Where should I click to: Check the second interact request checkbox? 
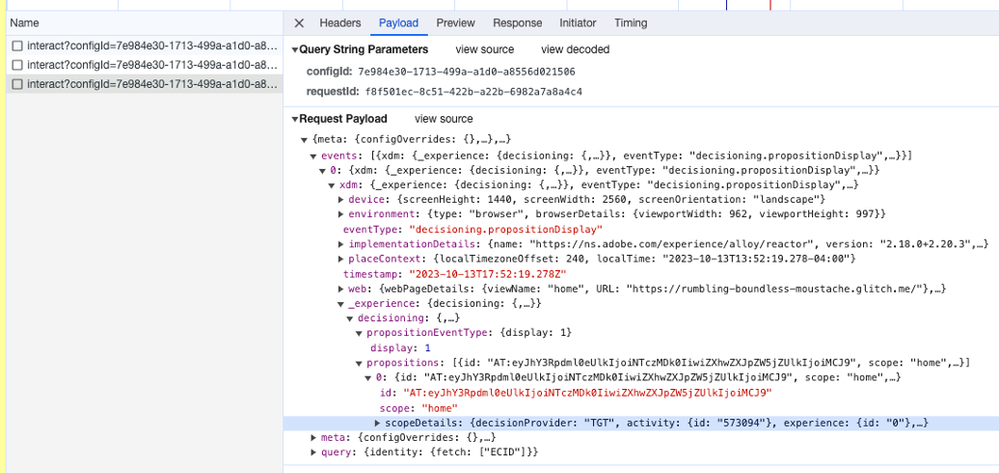click(x=17, y=65)
